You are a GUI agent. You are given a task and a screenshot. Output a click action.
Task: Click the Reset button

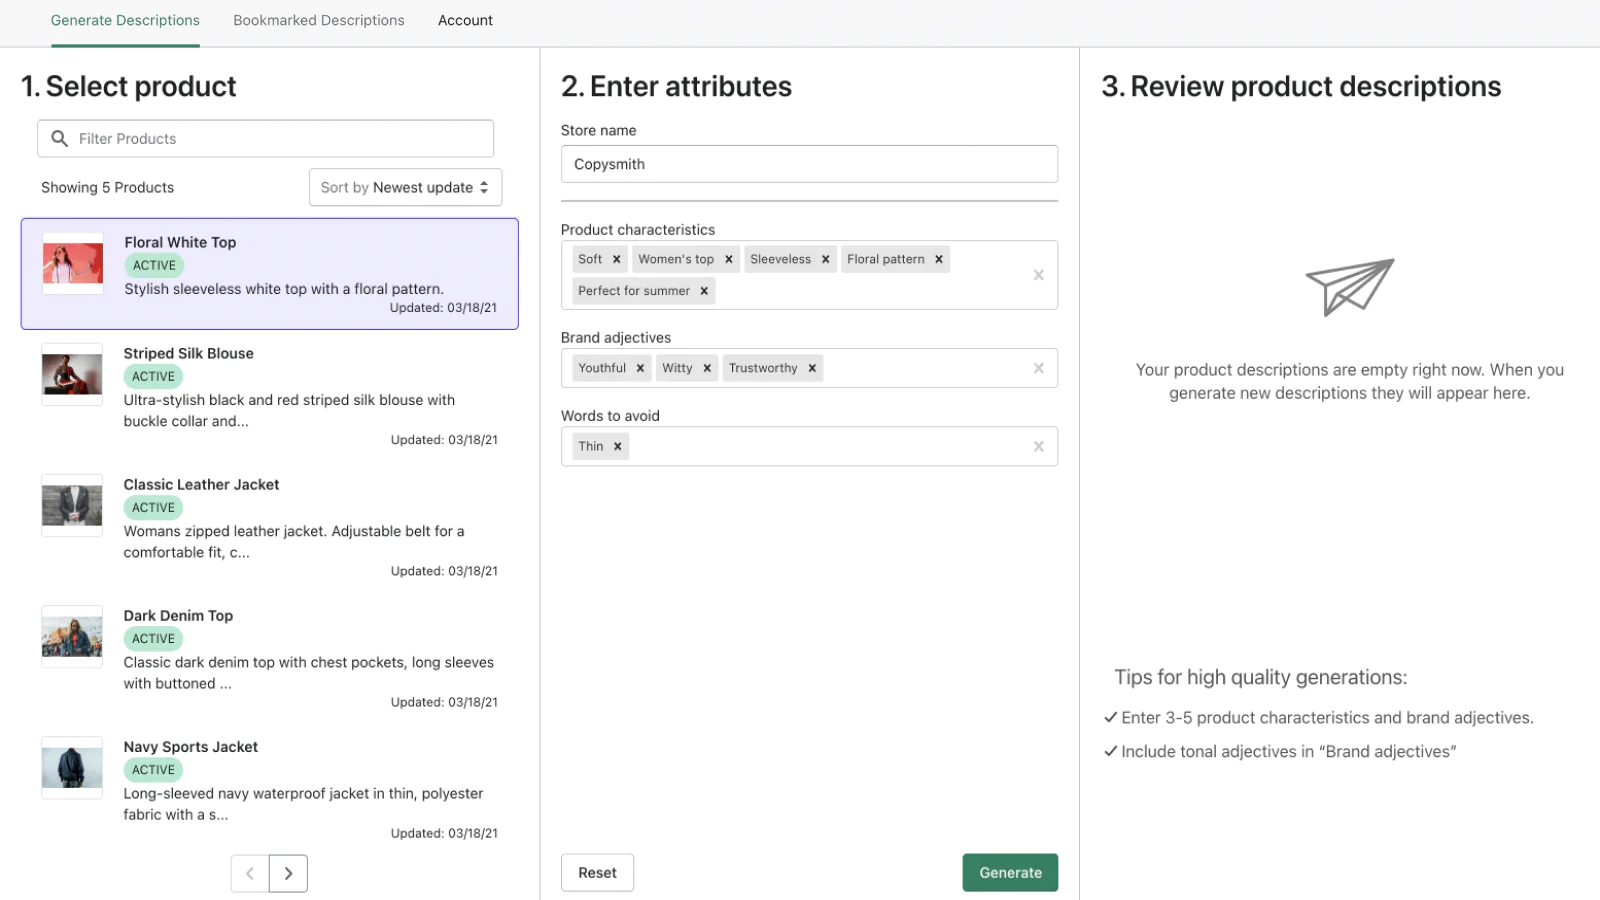(x=597, y=873)
